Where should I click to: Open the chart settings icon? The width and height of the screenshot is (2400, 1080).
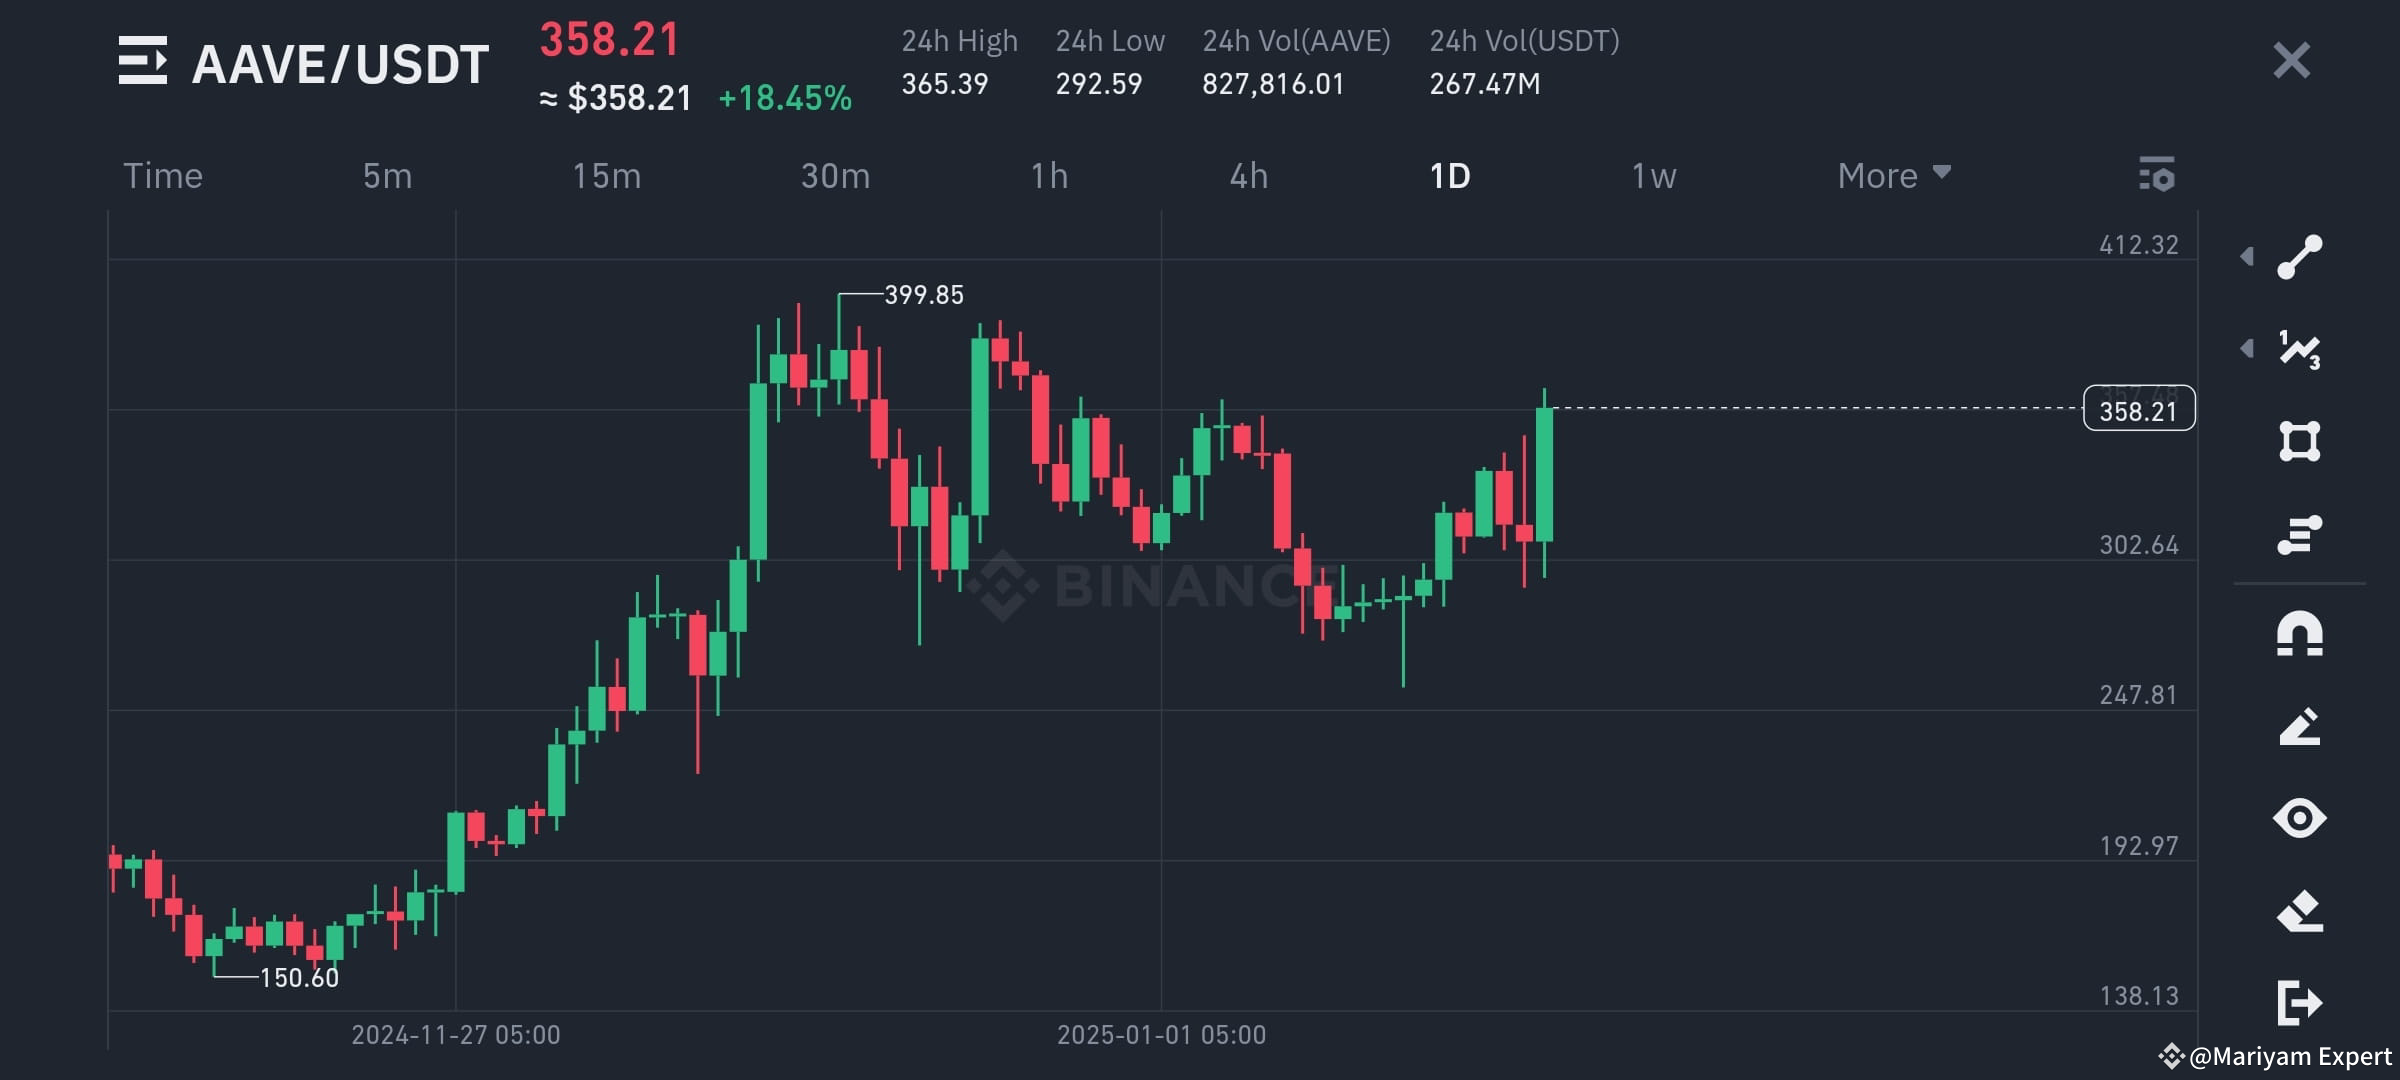[x=2157, y=175]
